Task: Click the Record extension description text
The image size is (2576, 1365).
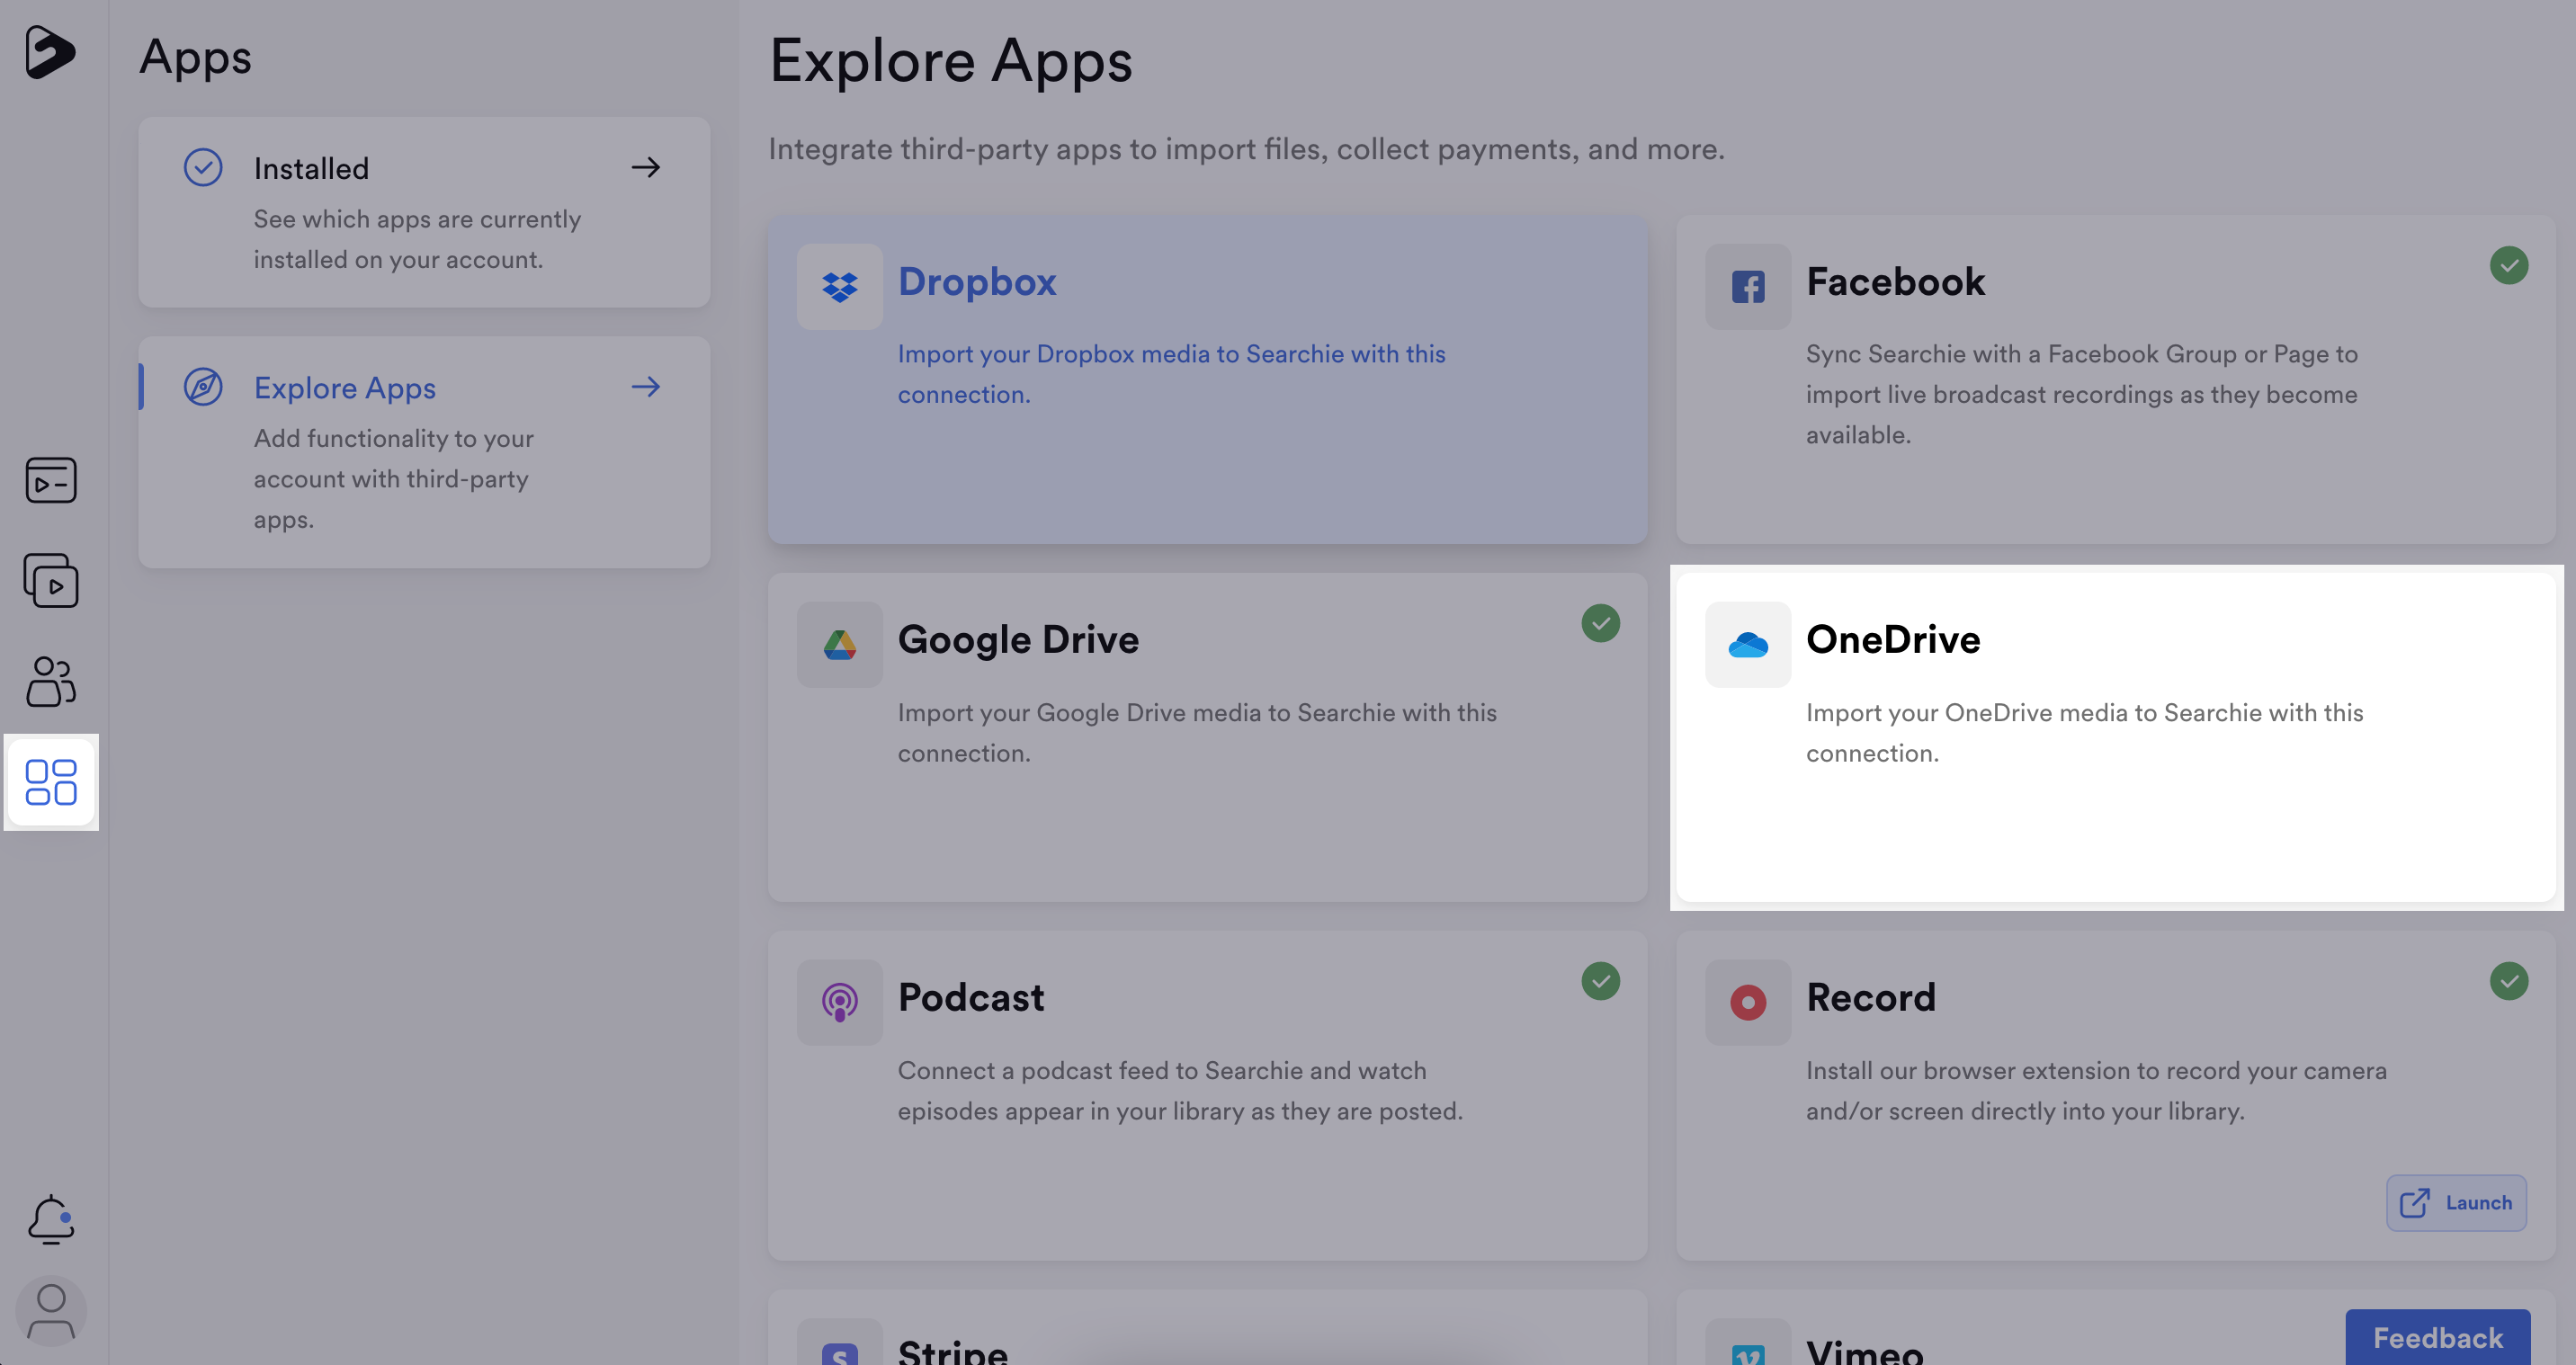Action: coord(2096,1091)
